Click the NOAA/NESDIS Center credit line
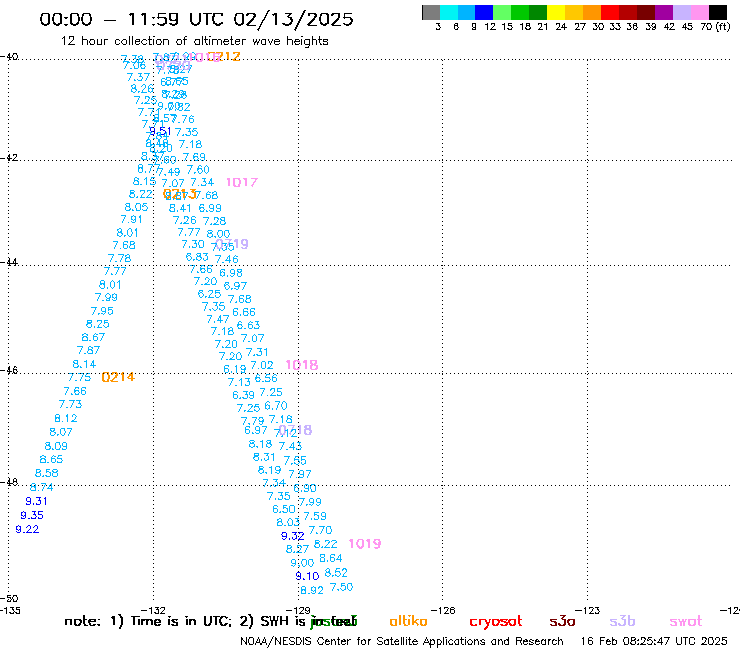 pos(402,642)
